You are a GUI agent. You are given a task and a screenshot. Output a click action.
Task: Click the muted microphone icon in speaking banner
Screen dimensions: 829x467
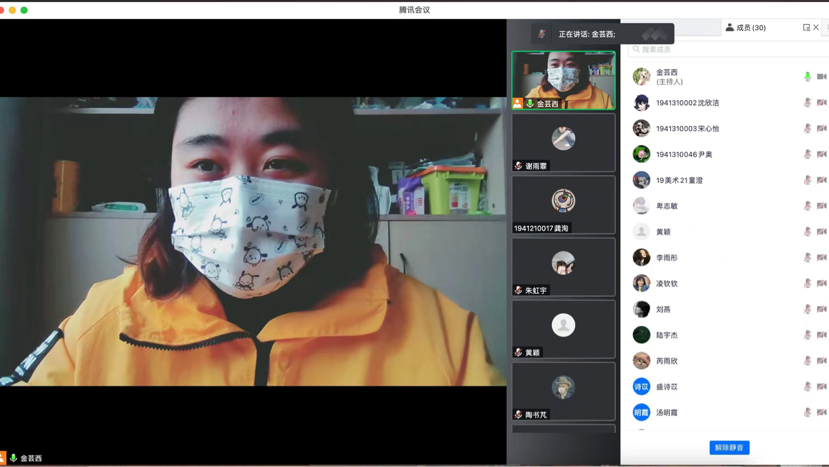542,34
